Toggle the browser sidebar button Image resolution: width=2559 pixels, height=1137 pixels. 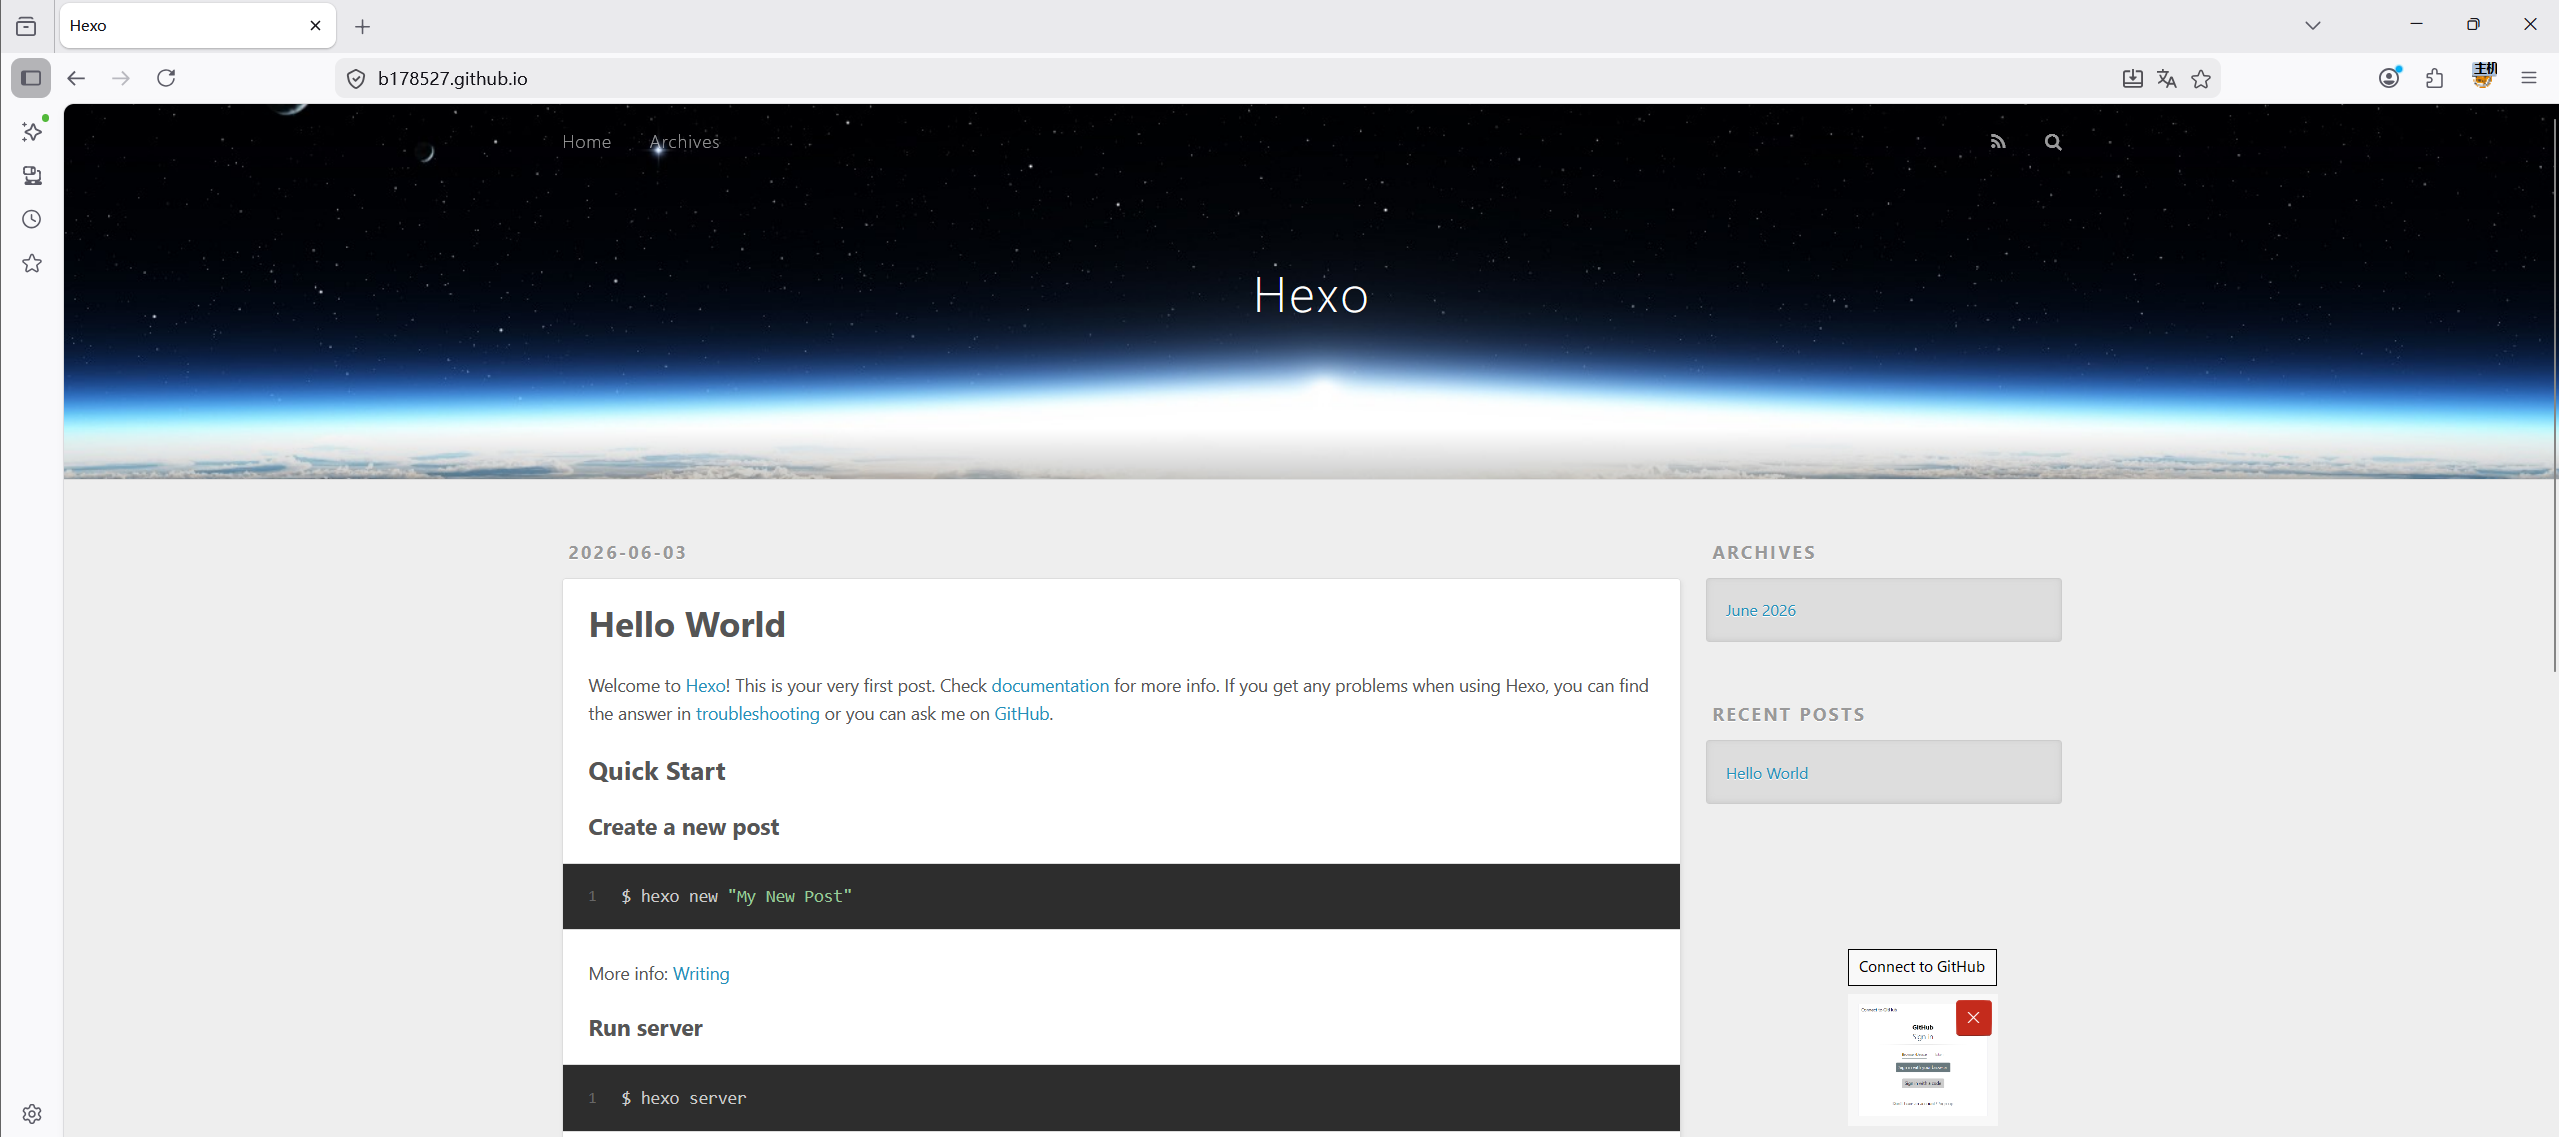click(x=31, y=78)
